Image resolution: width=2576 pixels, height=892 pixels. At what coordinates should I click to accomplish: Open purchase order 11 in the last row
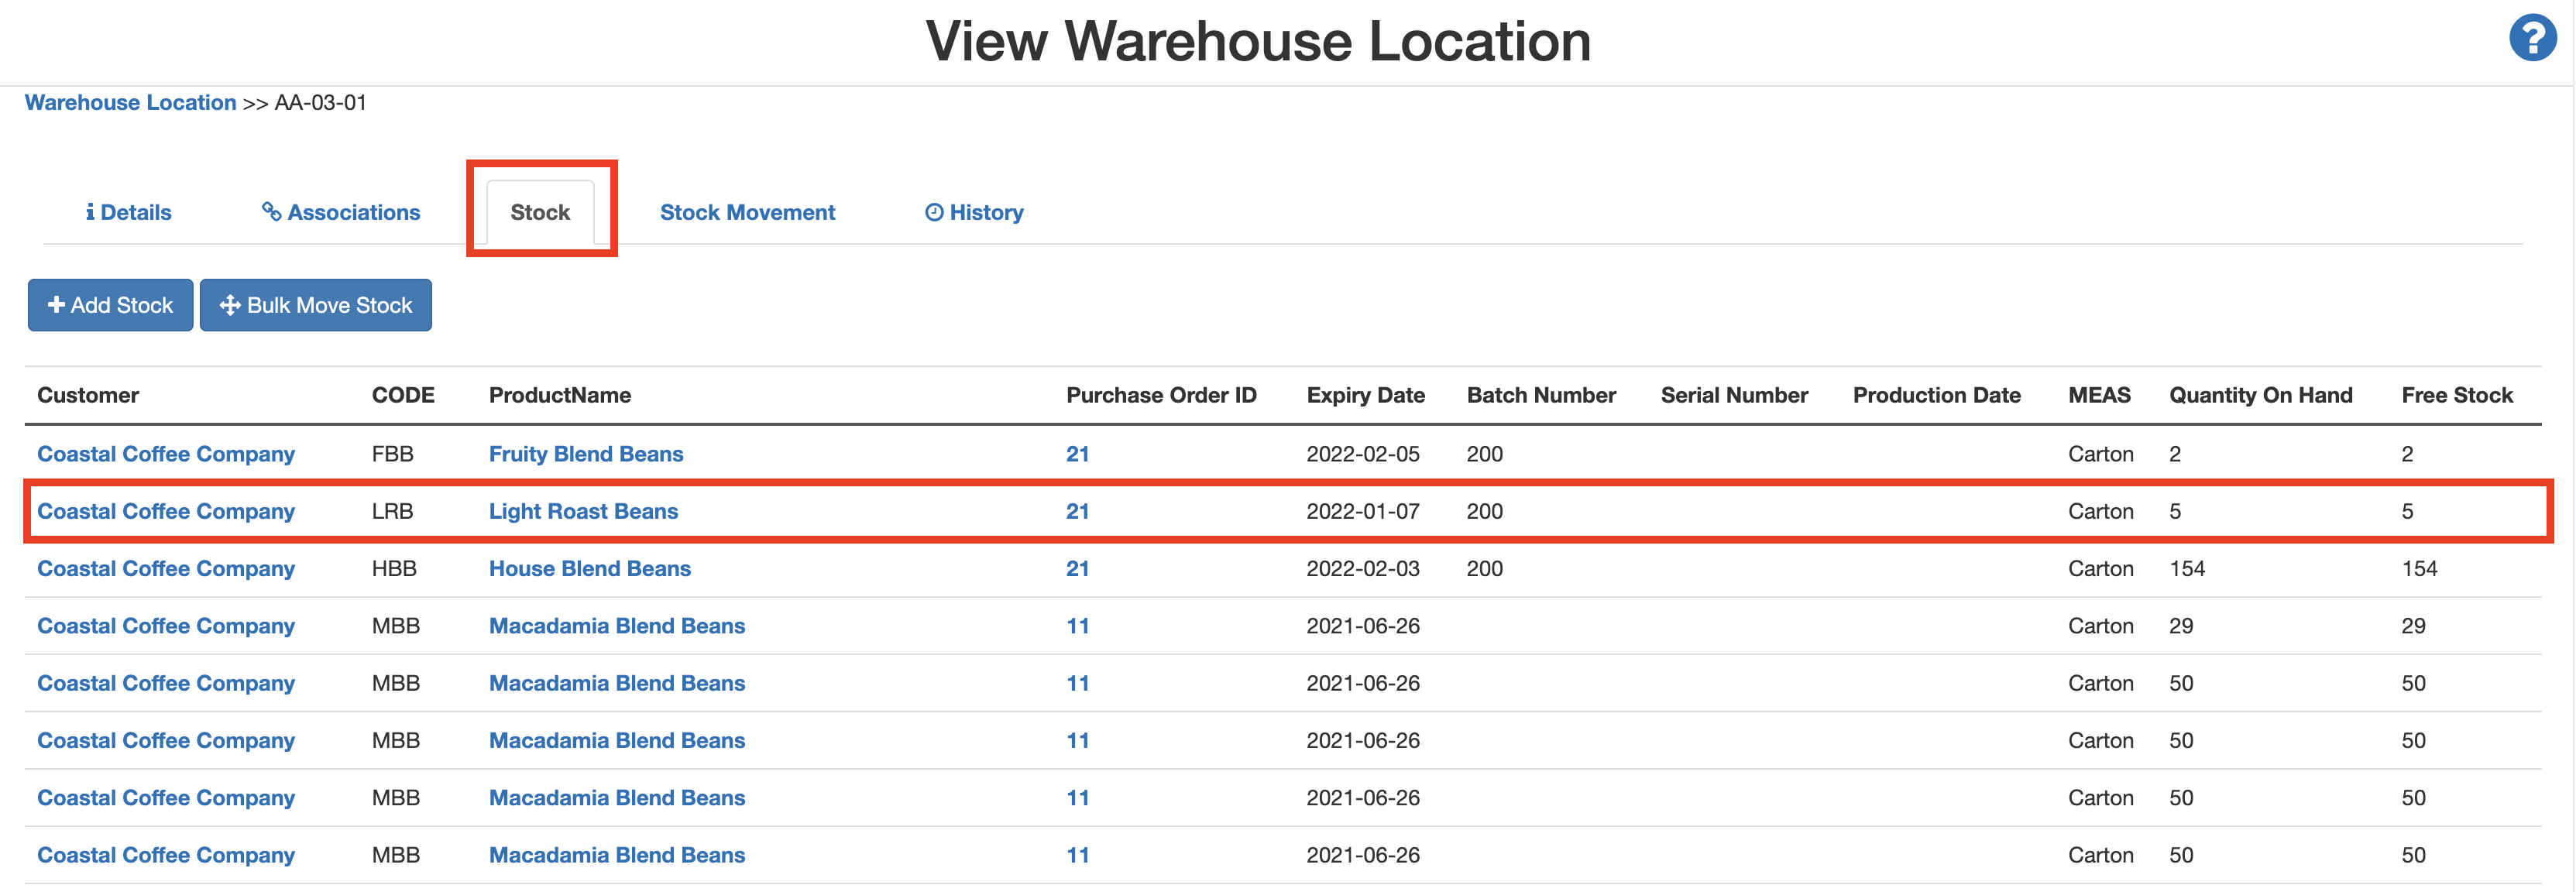pyautogui.click(x=1076, y=855)
